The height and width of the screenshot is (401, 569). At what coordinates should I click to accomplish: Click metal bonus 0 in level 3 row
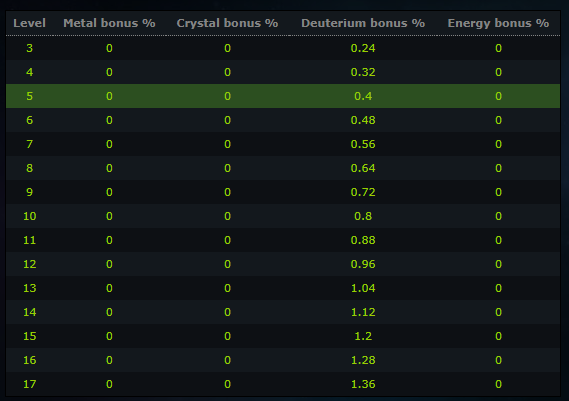109,48
